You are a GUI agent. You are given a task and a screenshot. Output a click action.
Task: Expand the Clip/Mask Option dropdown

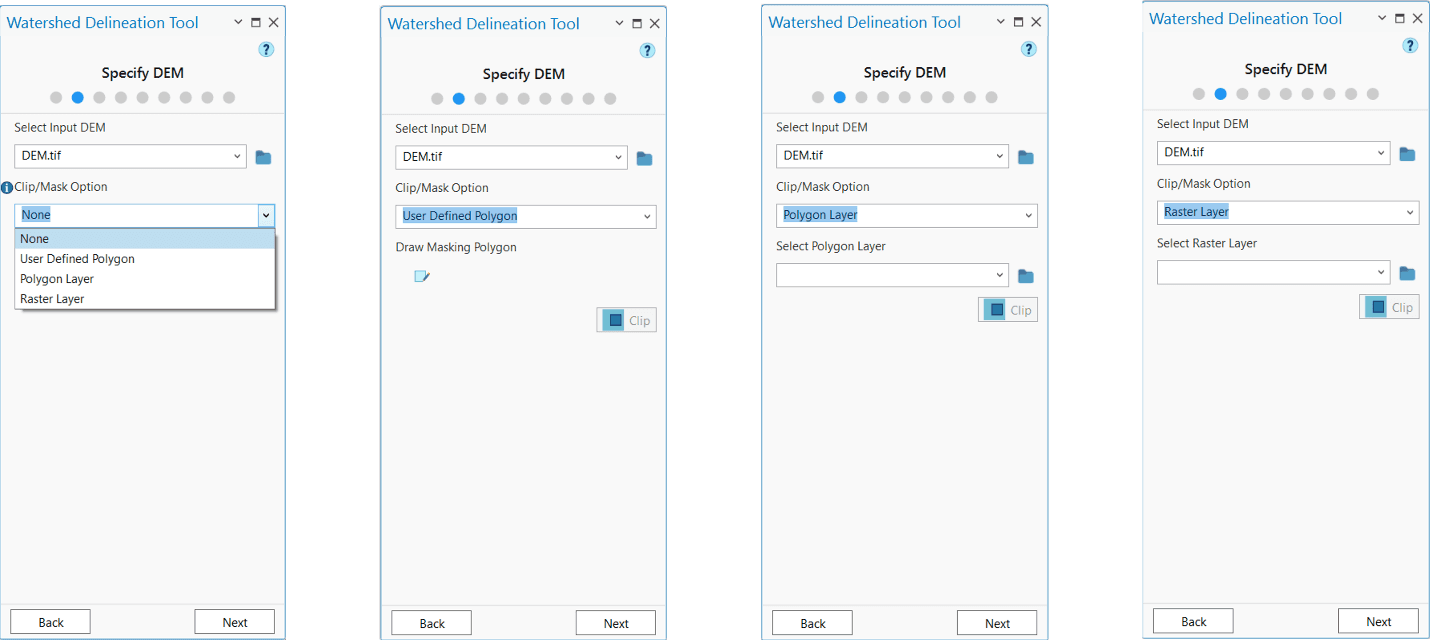coord(265,215)
